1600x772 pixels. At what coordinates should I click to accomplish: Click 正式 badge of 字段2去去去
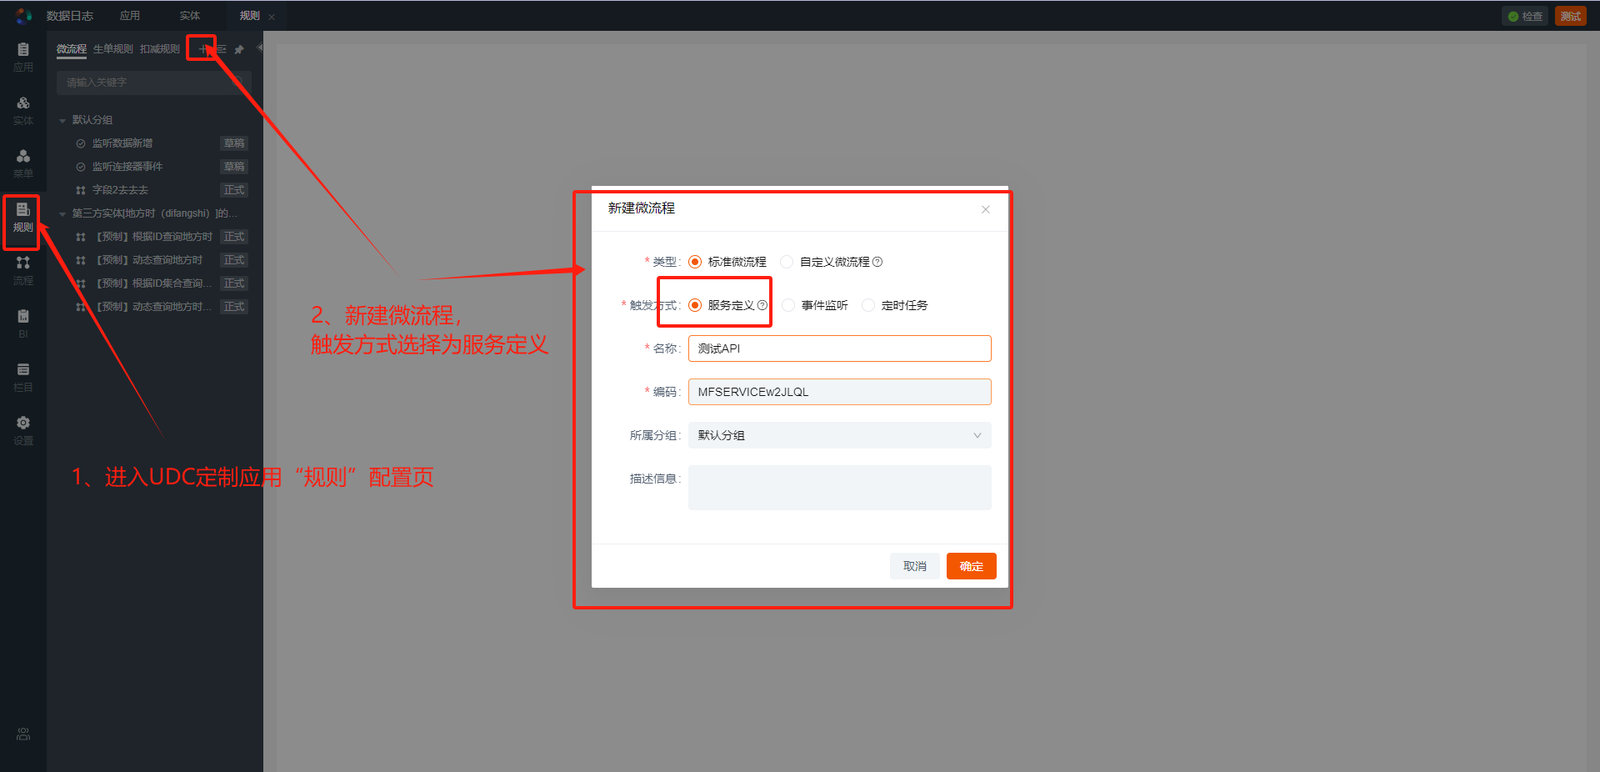pyautogui.click(x=234, y=190)
